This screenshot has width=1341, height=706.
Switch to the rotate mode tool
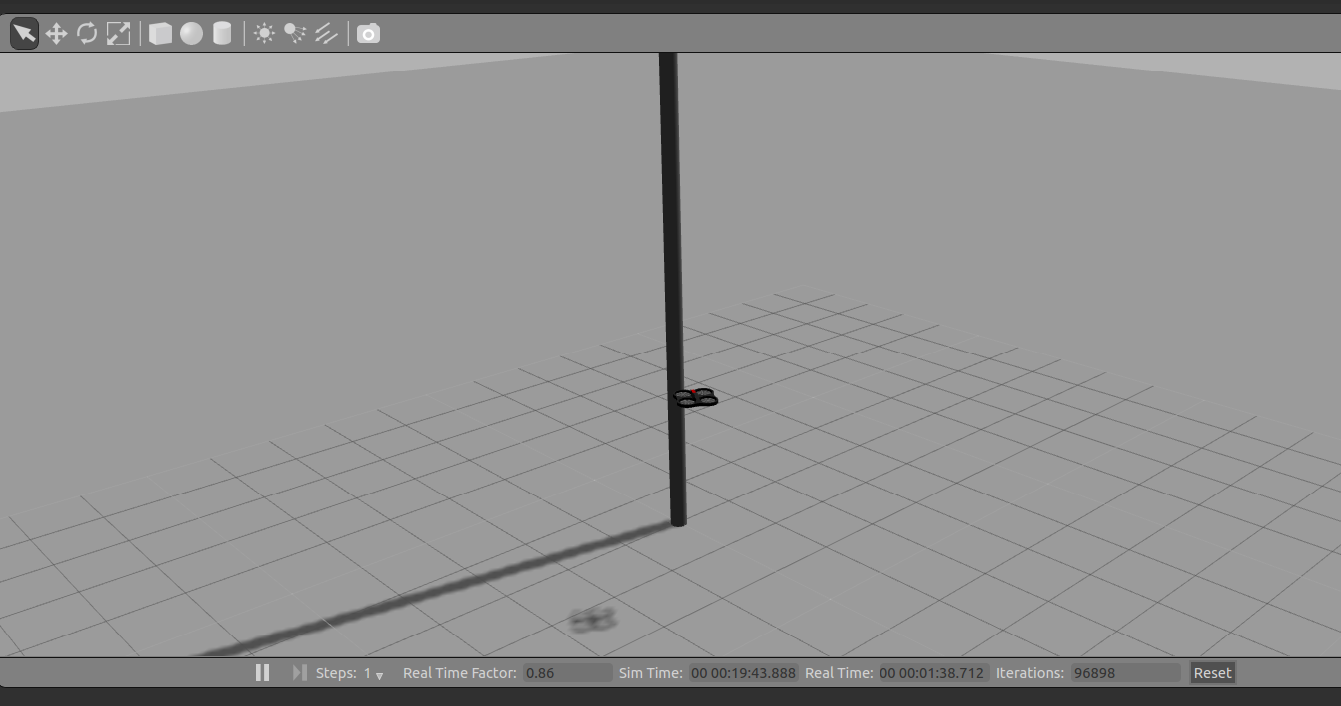tap(87, 34)
